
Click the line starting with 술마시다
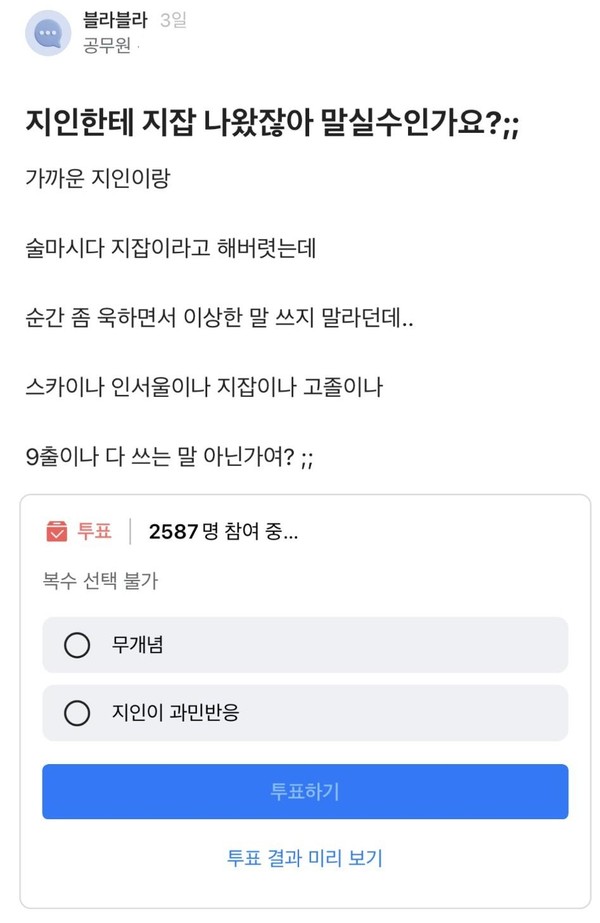pos(171,249)
